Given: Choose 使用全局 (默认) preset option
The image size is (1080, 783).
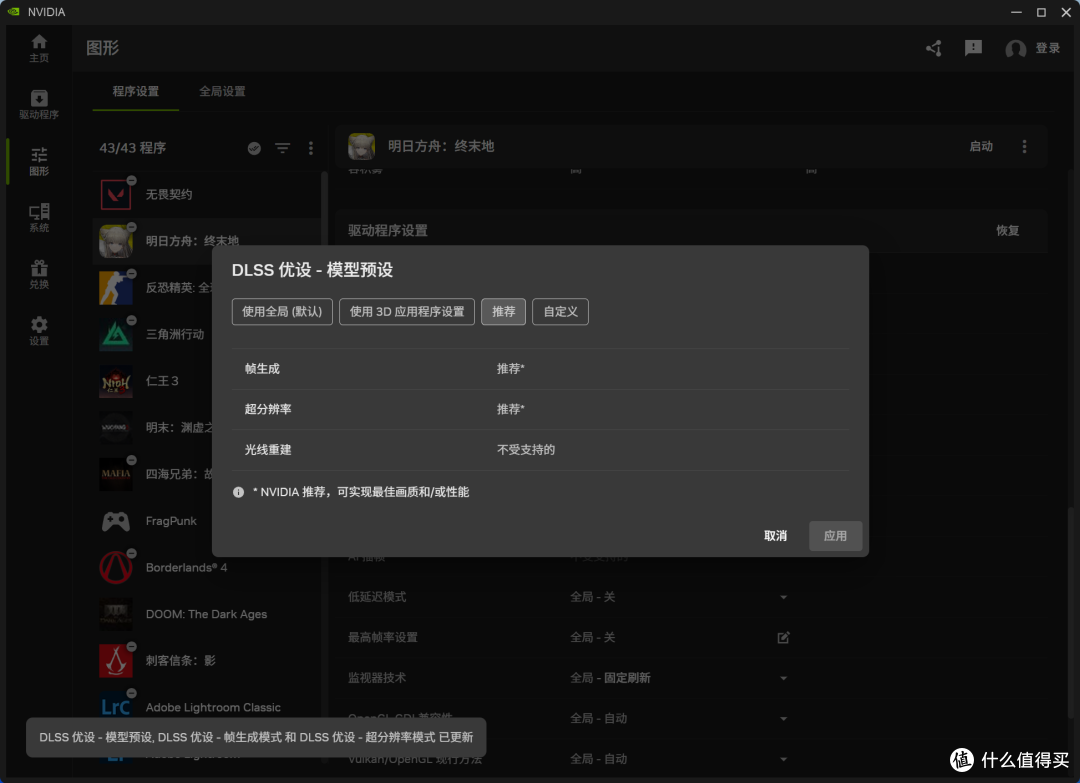Looking at the screenshot, I should pyautogui.click(x=282, y=312).
